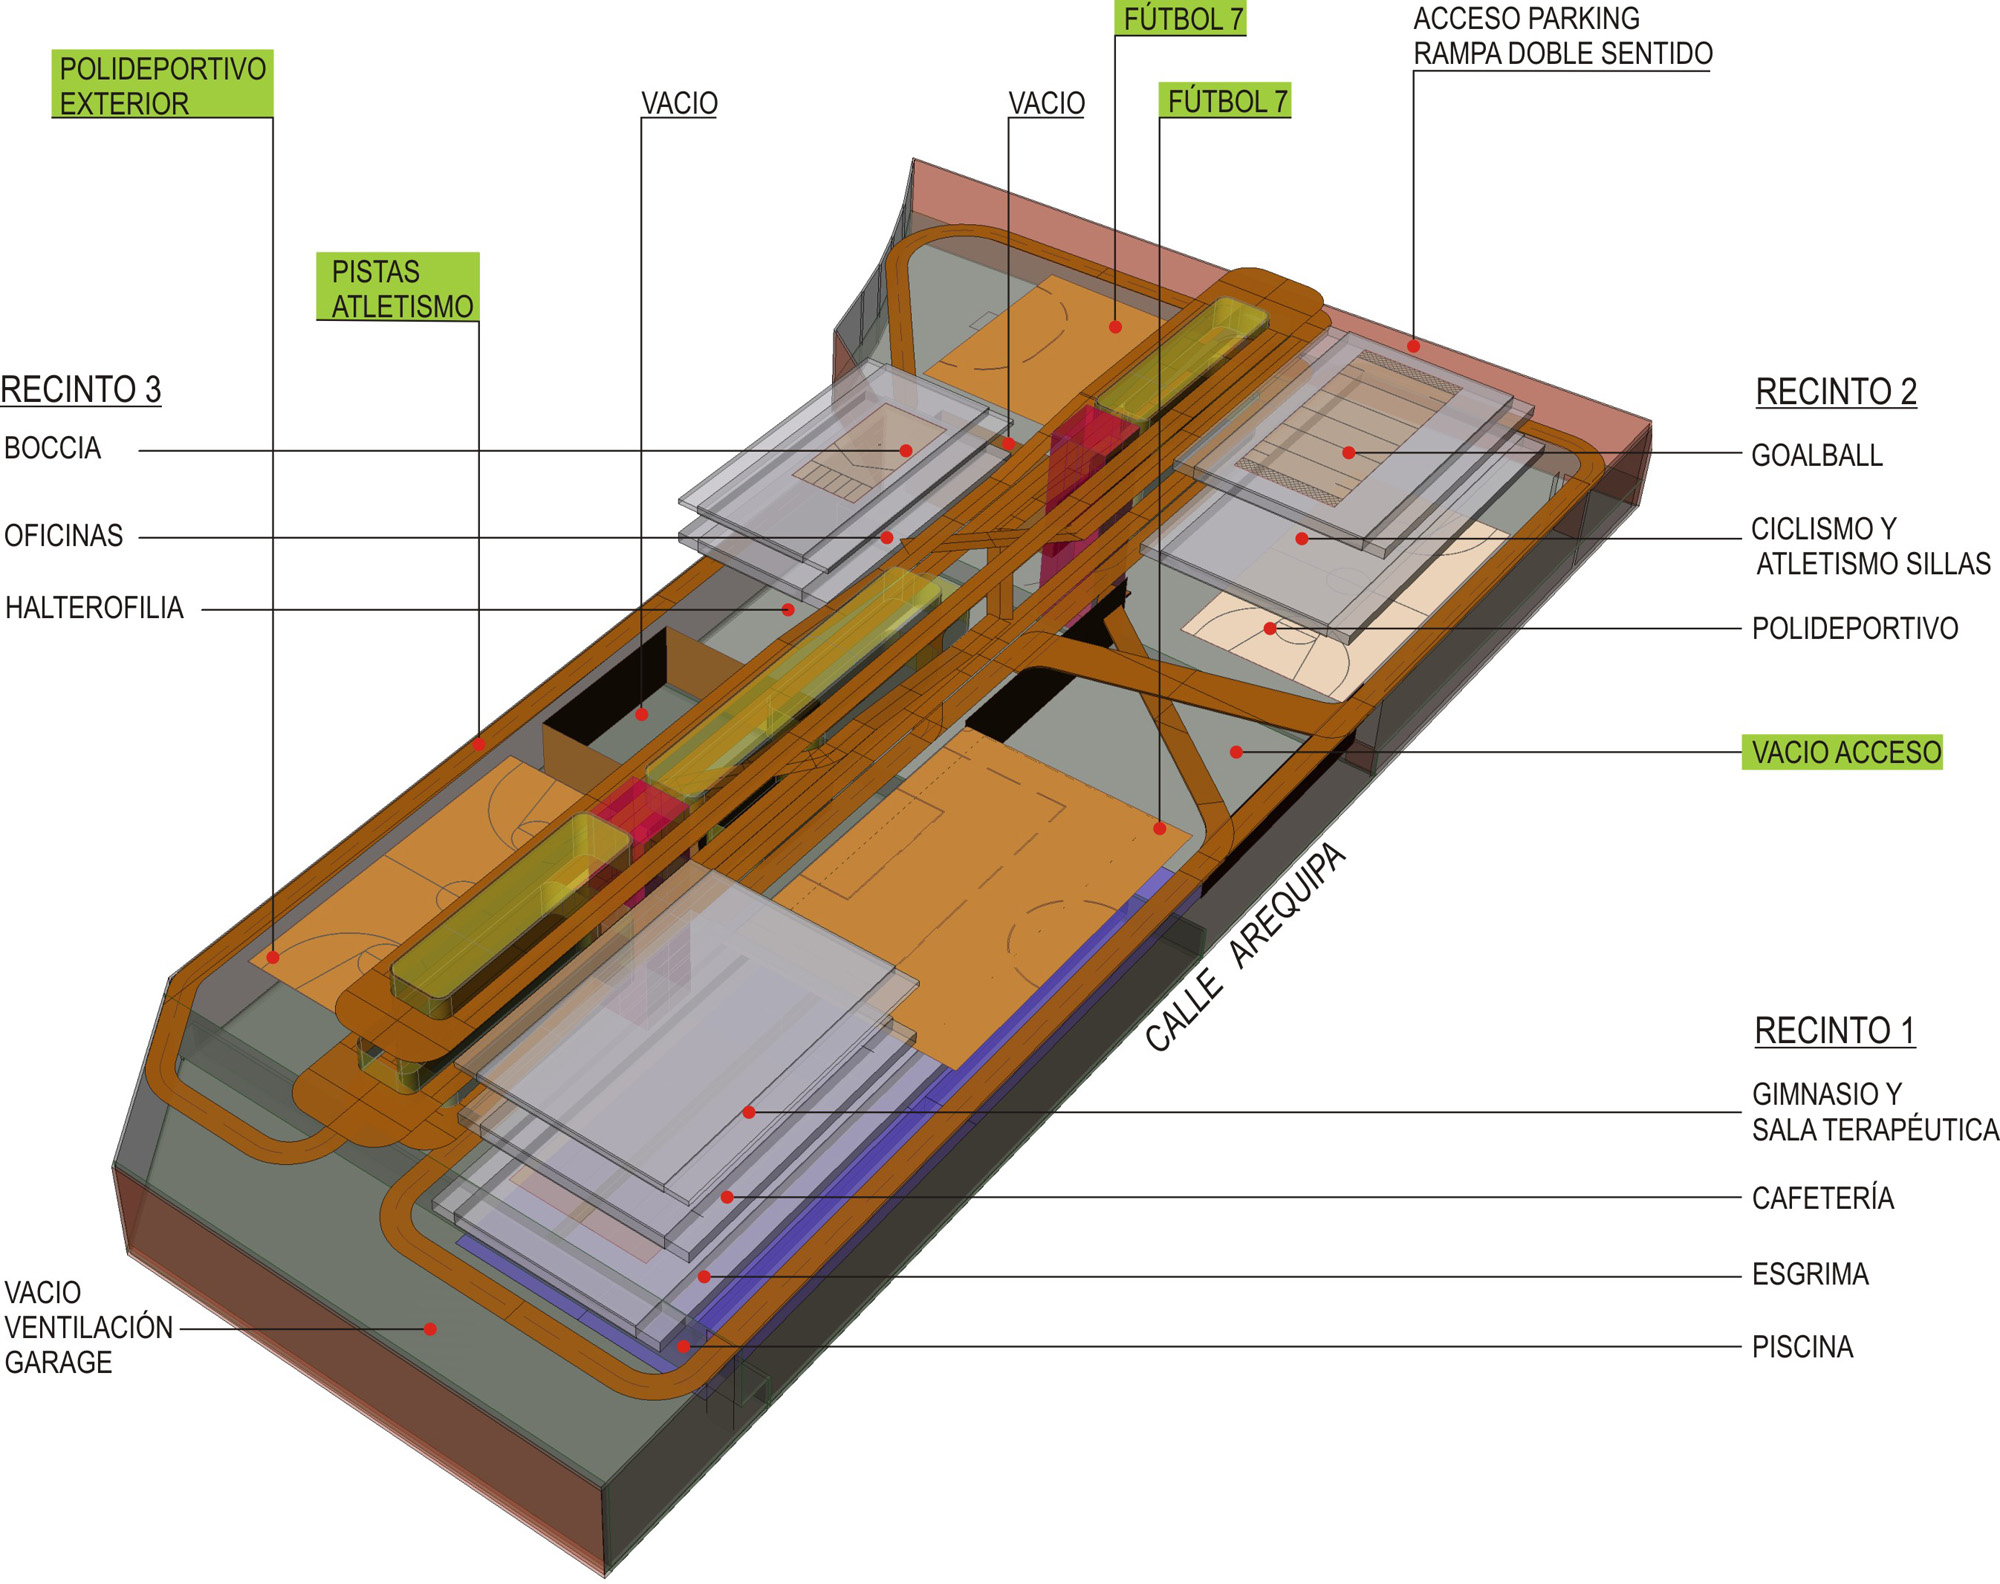
Task: Select the GOALBALL label text
Action: [x=1816, y=455]
